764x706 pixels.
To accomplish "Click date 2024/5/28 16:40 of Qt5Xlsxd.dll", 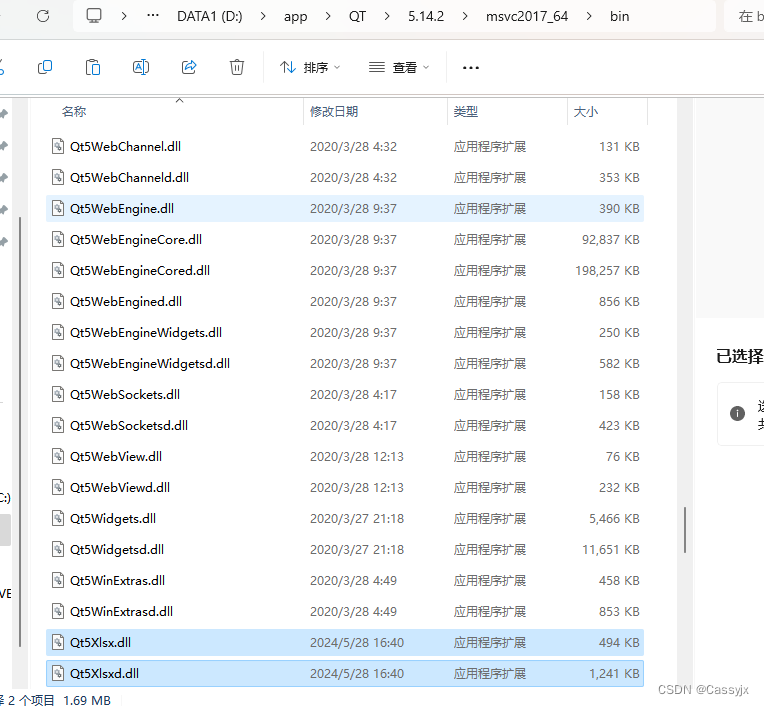I will [x=357, y=673].
